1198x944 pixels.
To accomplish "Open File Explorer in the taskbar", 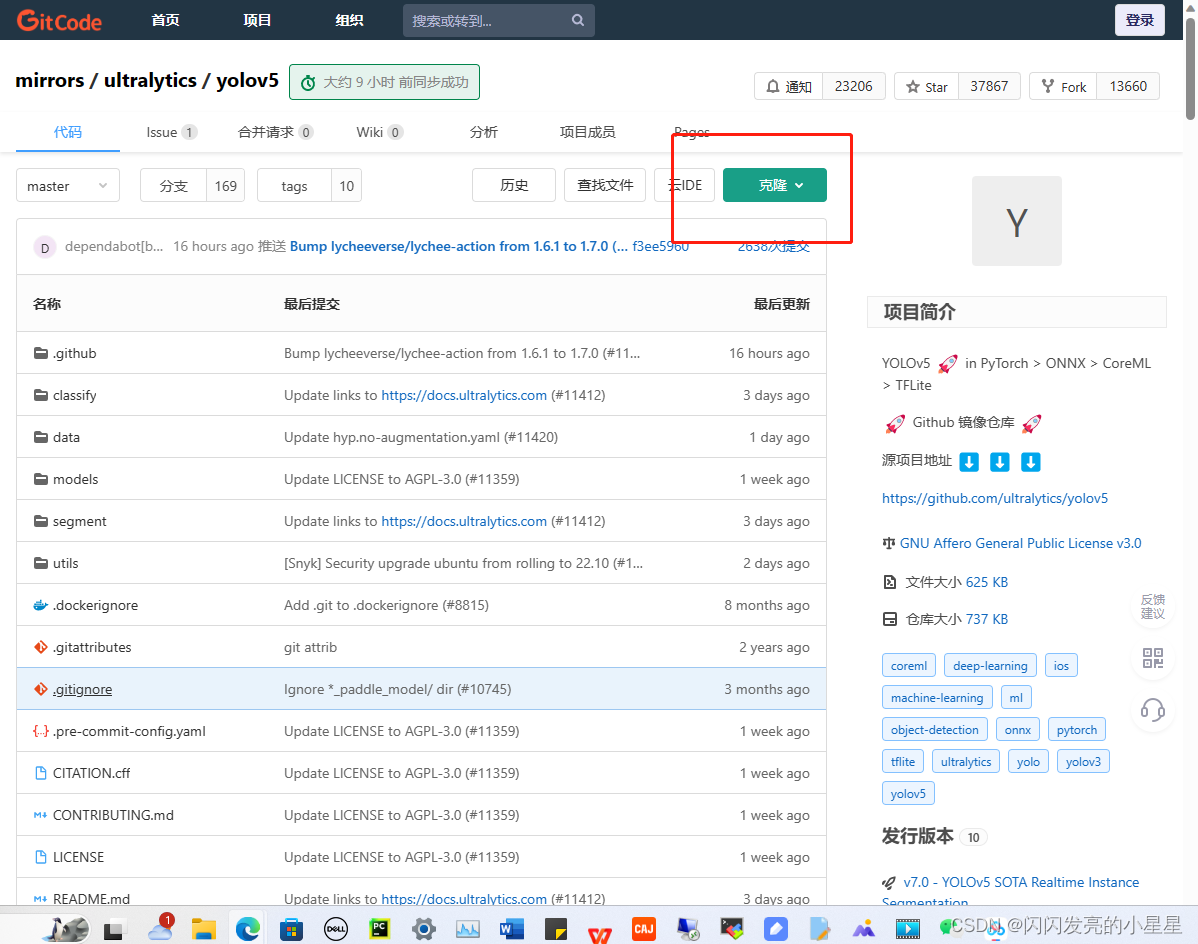I will pos(204,929).
